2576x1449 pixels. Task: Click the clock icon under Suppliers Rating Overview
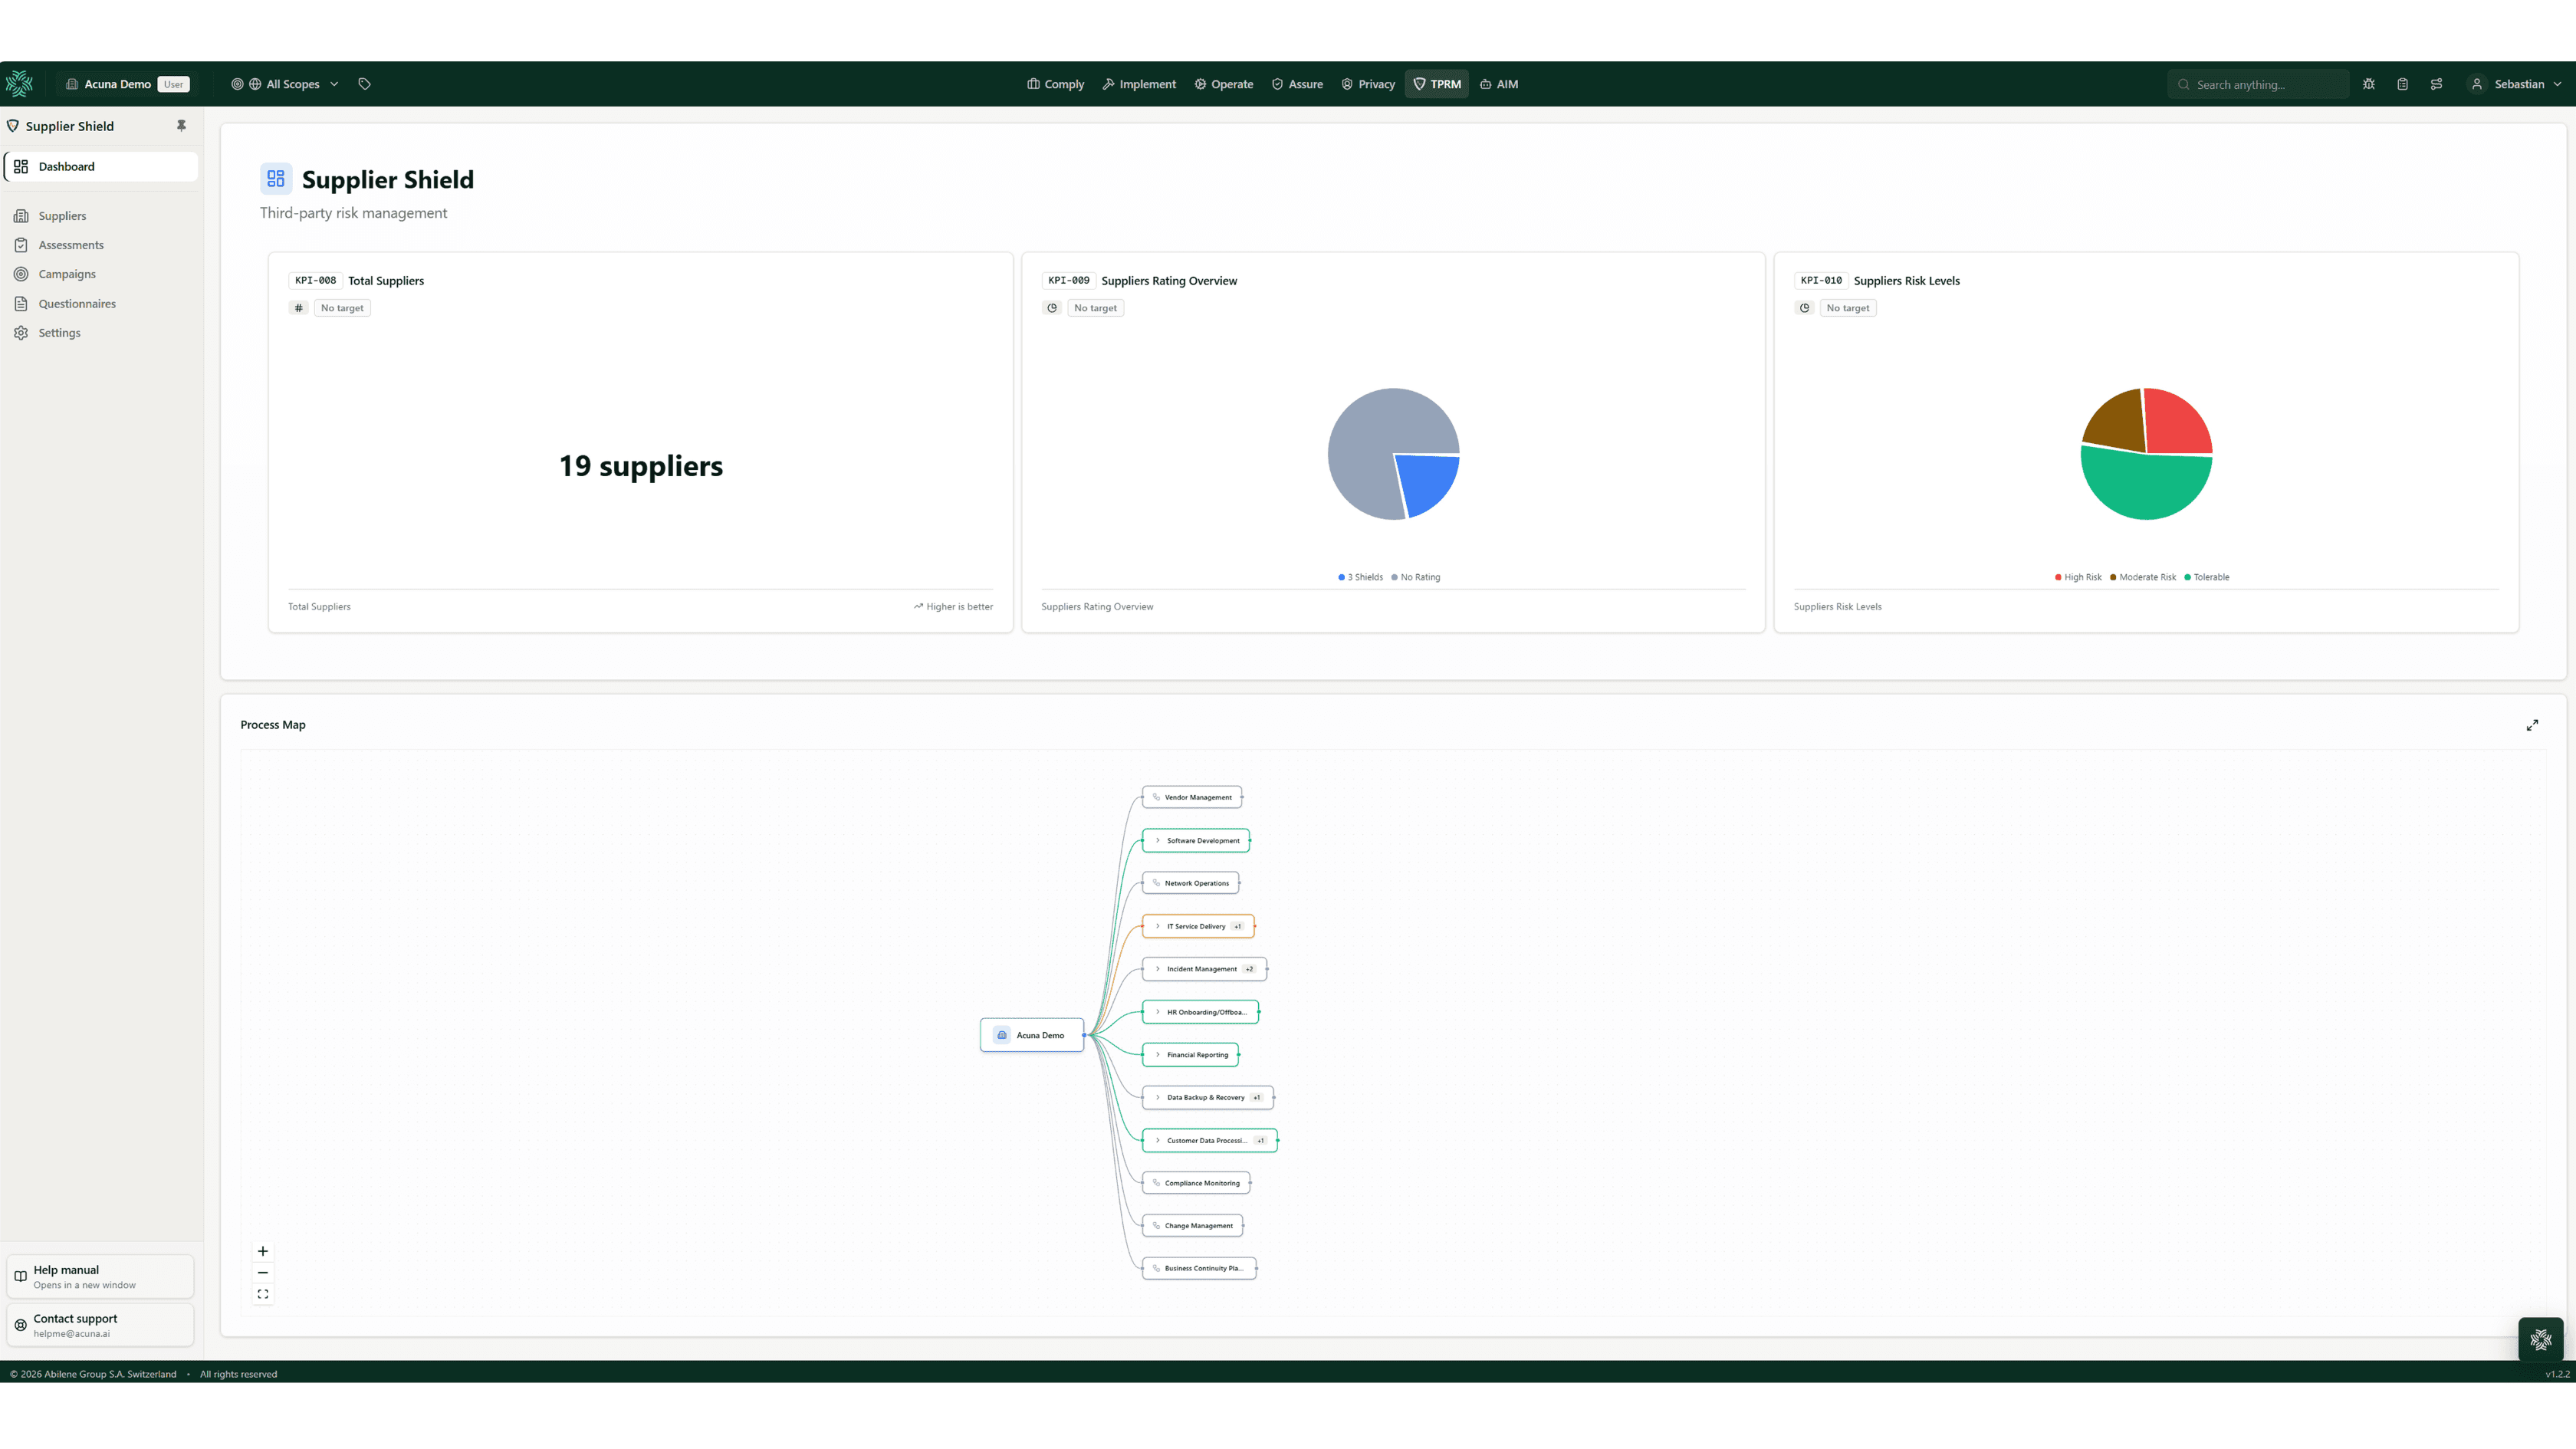(1052, 308)
